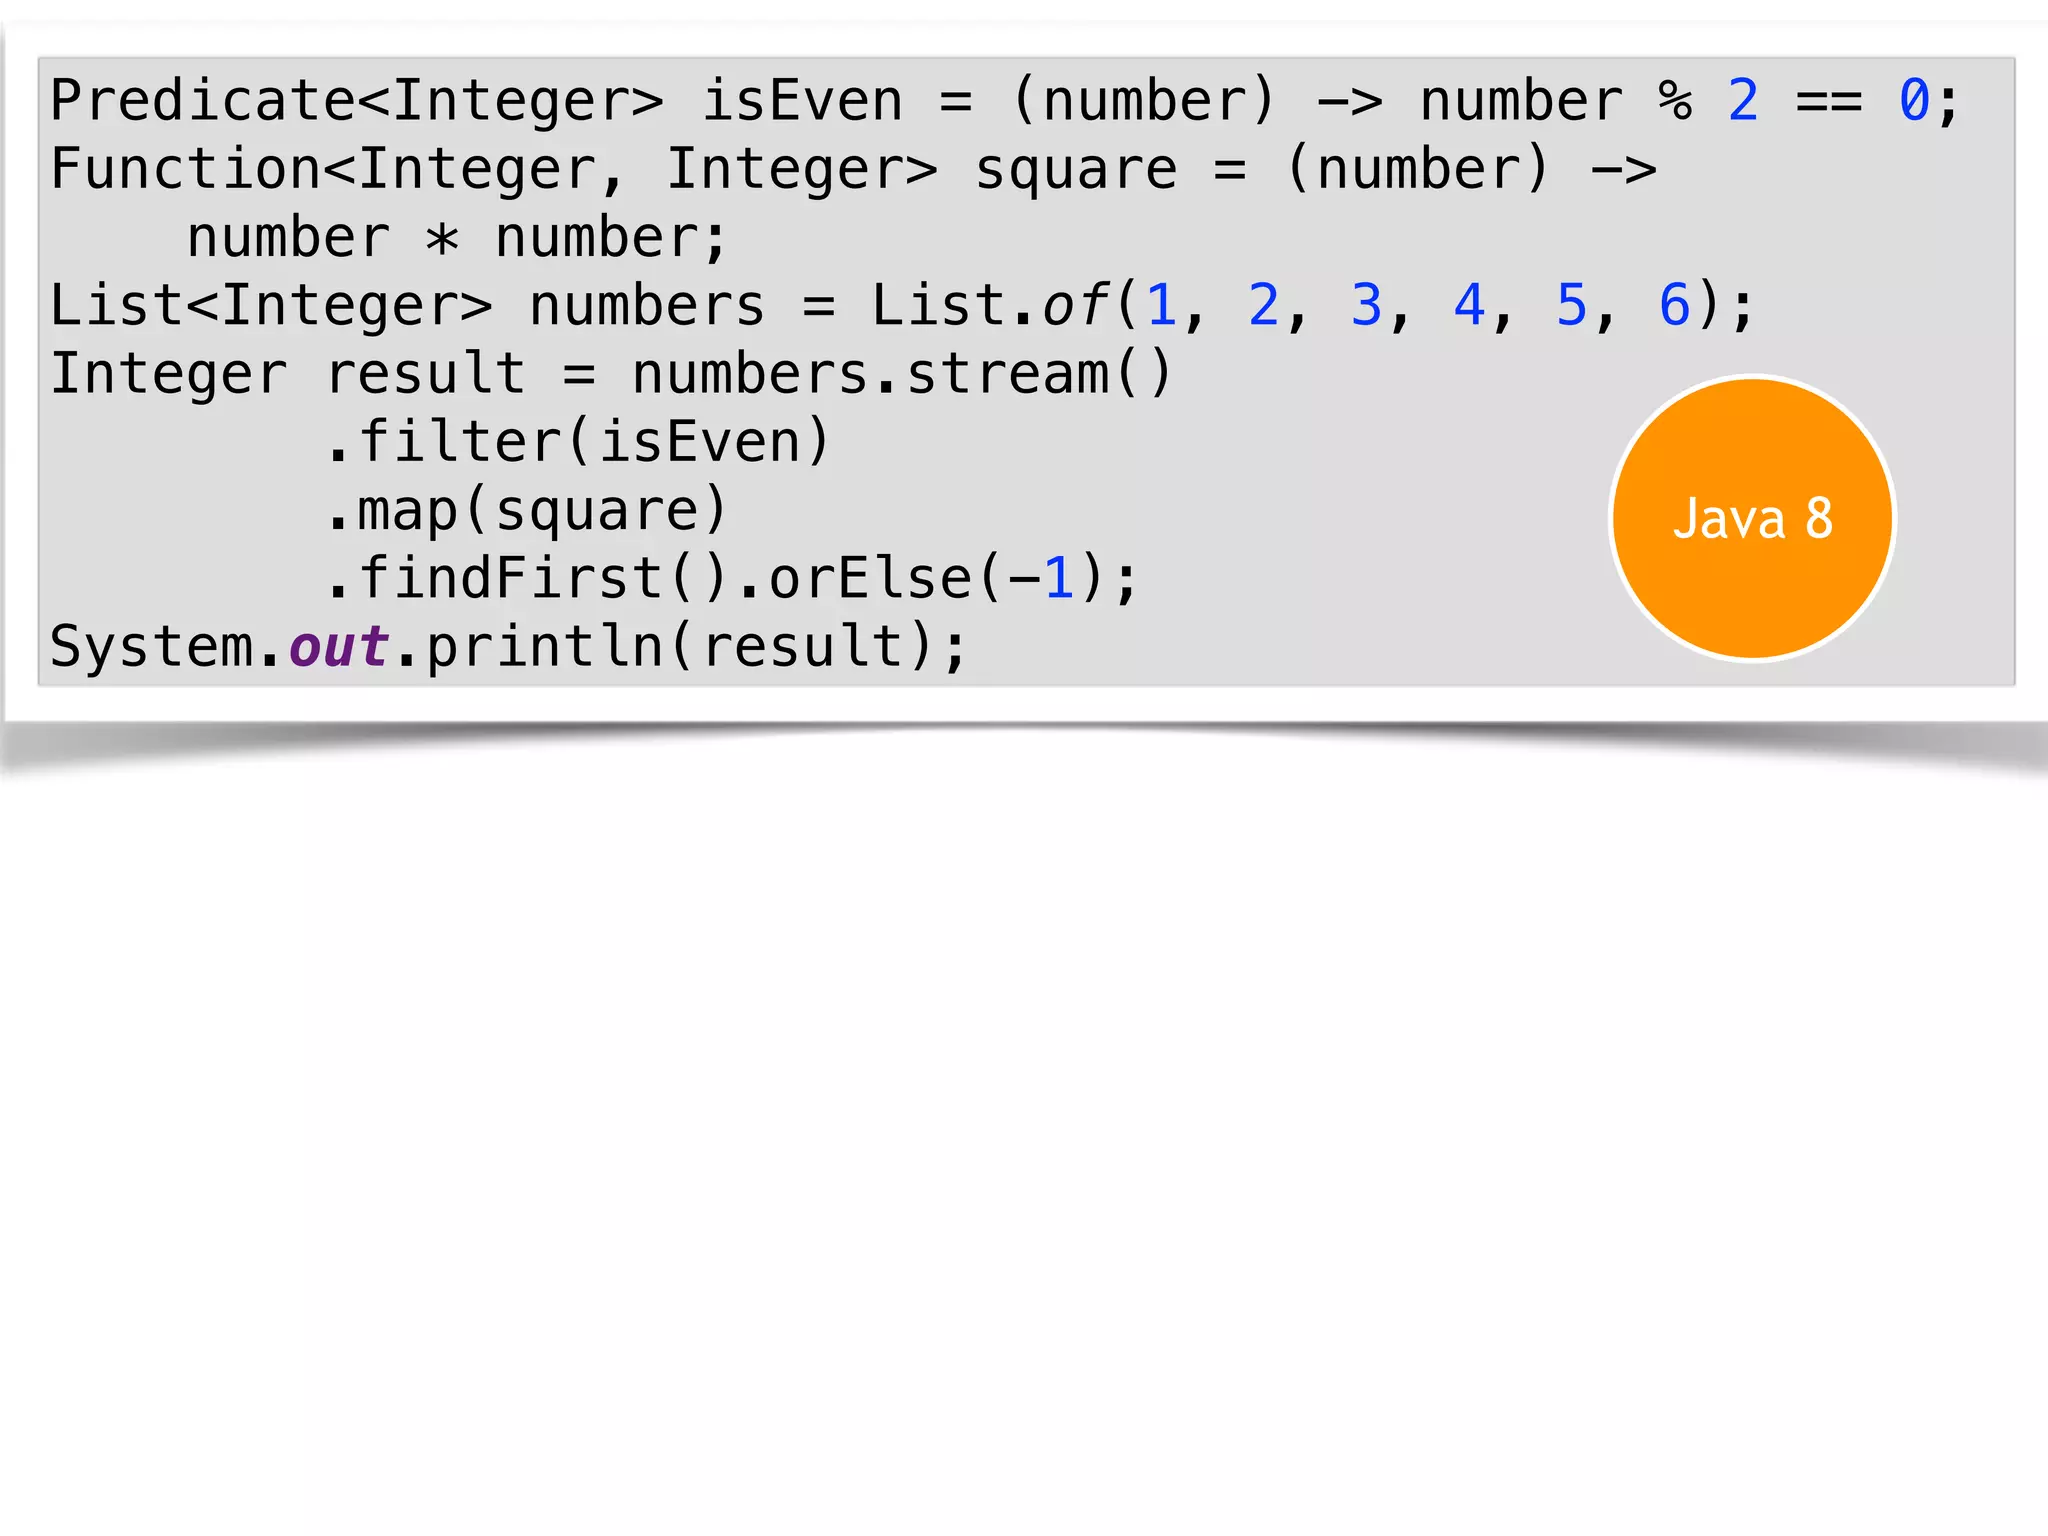The image size is (2048, 1536).
Task: Click the 'System' class name
Action: (x=152, y=646)
